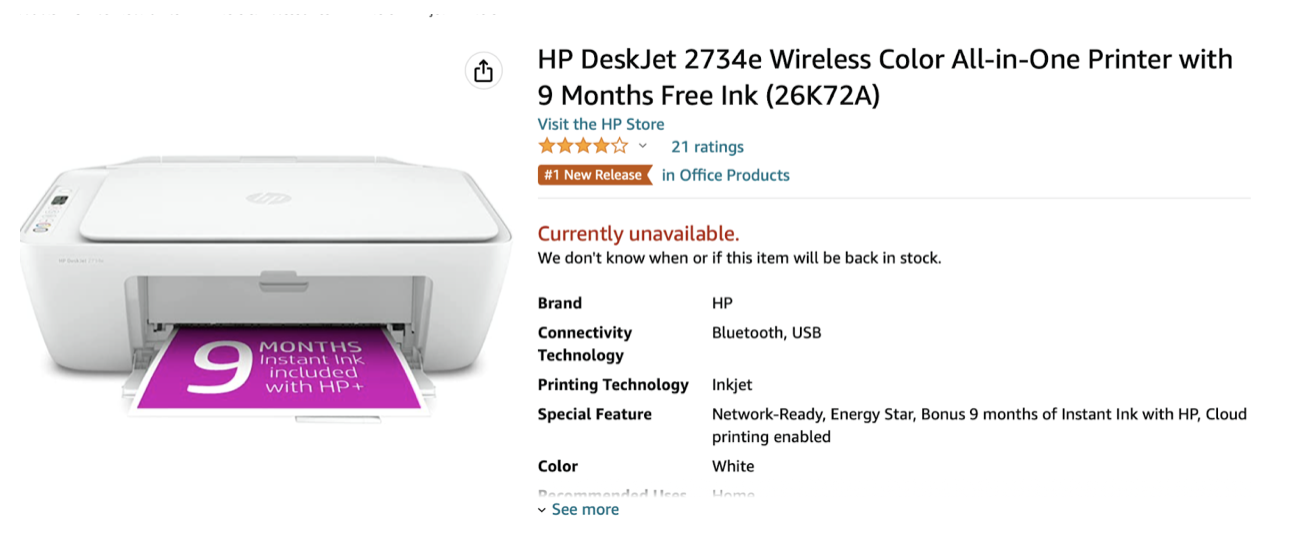Open the in Office Products category link
1306x558 pixels.
pyautogui.click(x=726, y=175)
